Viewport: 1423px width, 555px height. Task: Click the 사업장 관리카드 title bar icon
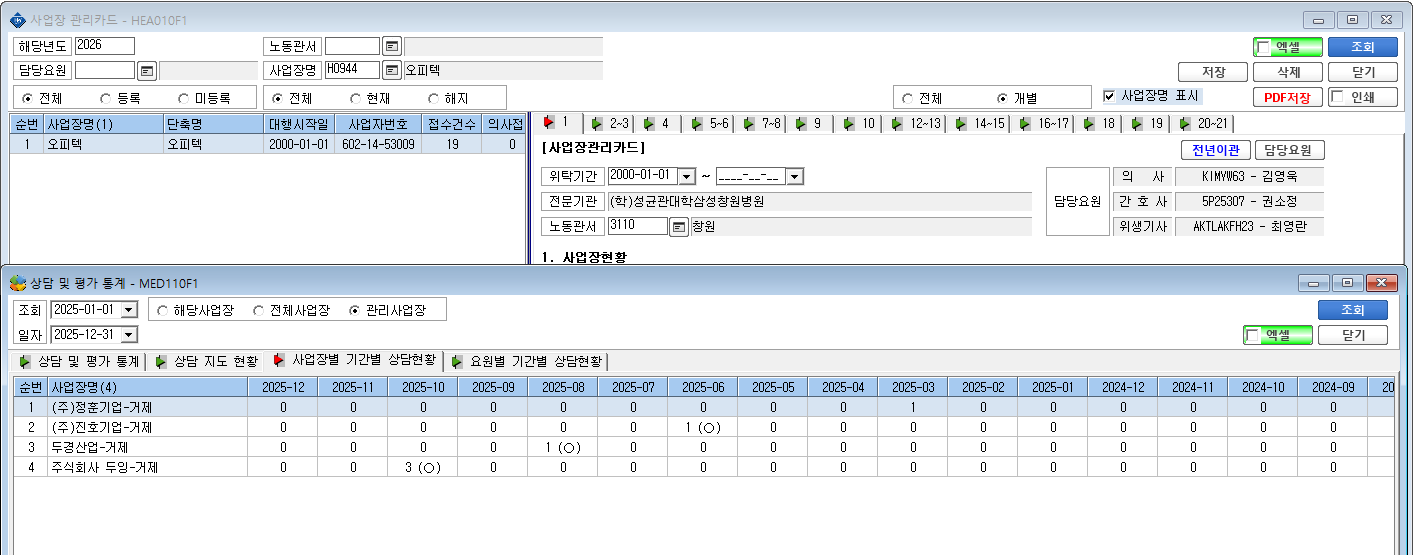[17, 19]
